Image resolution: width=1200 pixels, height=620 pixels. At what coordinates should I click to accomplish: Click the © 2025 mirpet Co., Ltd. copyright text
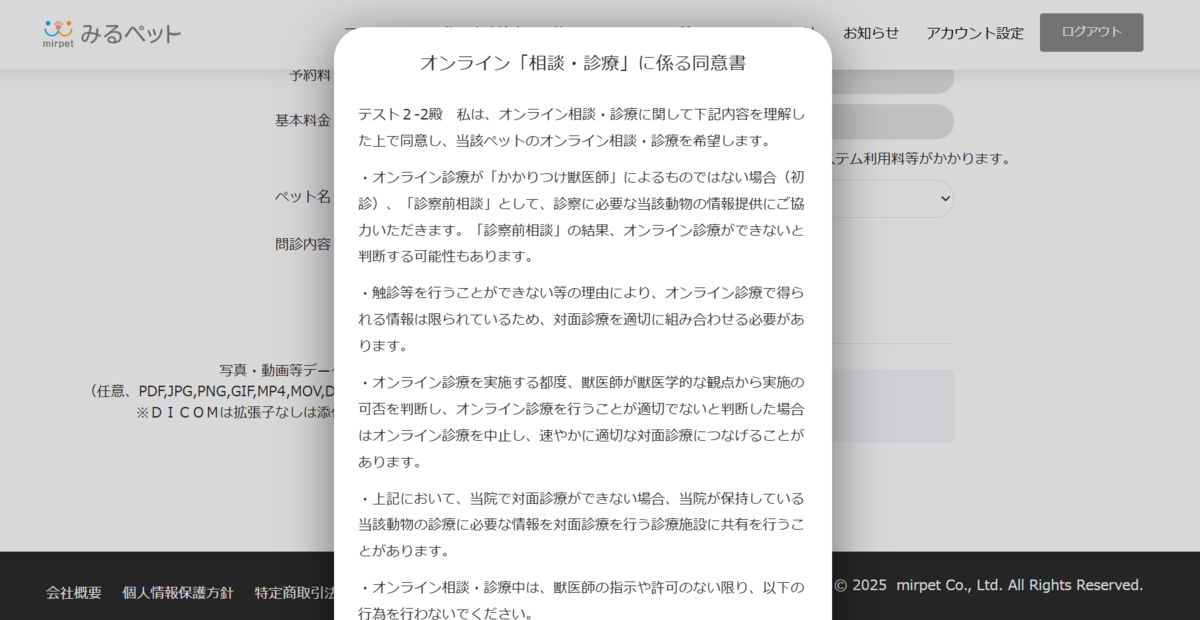988,585
